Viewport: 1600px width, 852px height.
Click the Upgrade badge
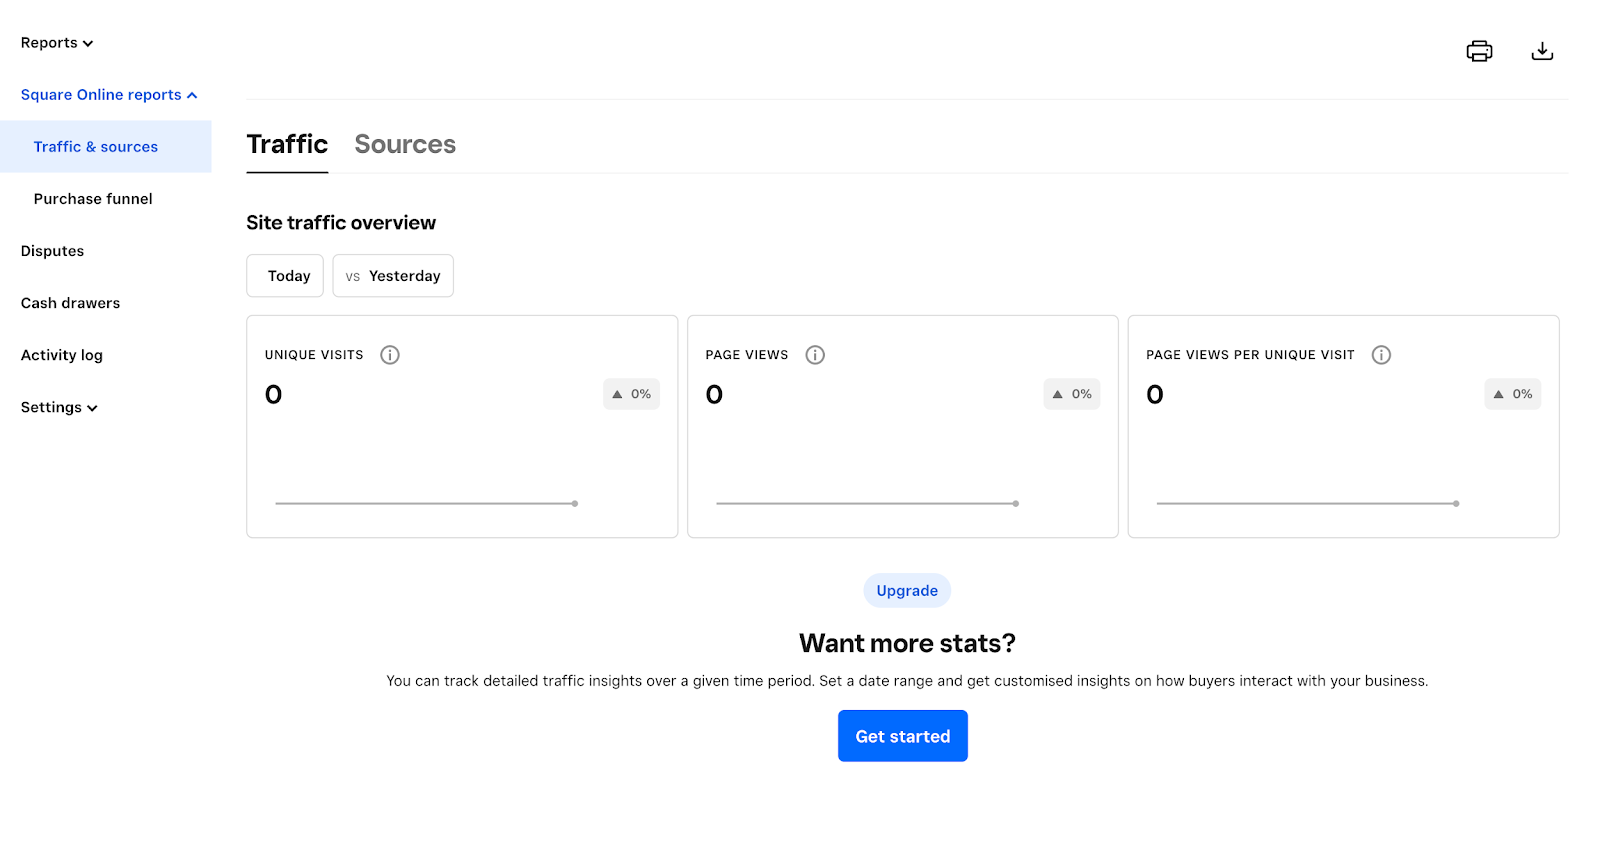(x=907, y=591)
